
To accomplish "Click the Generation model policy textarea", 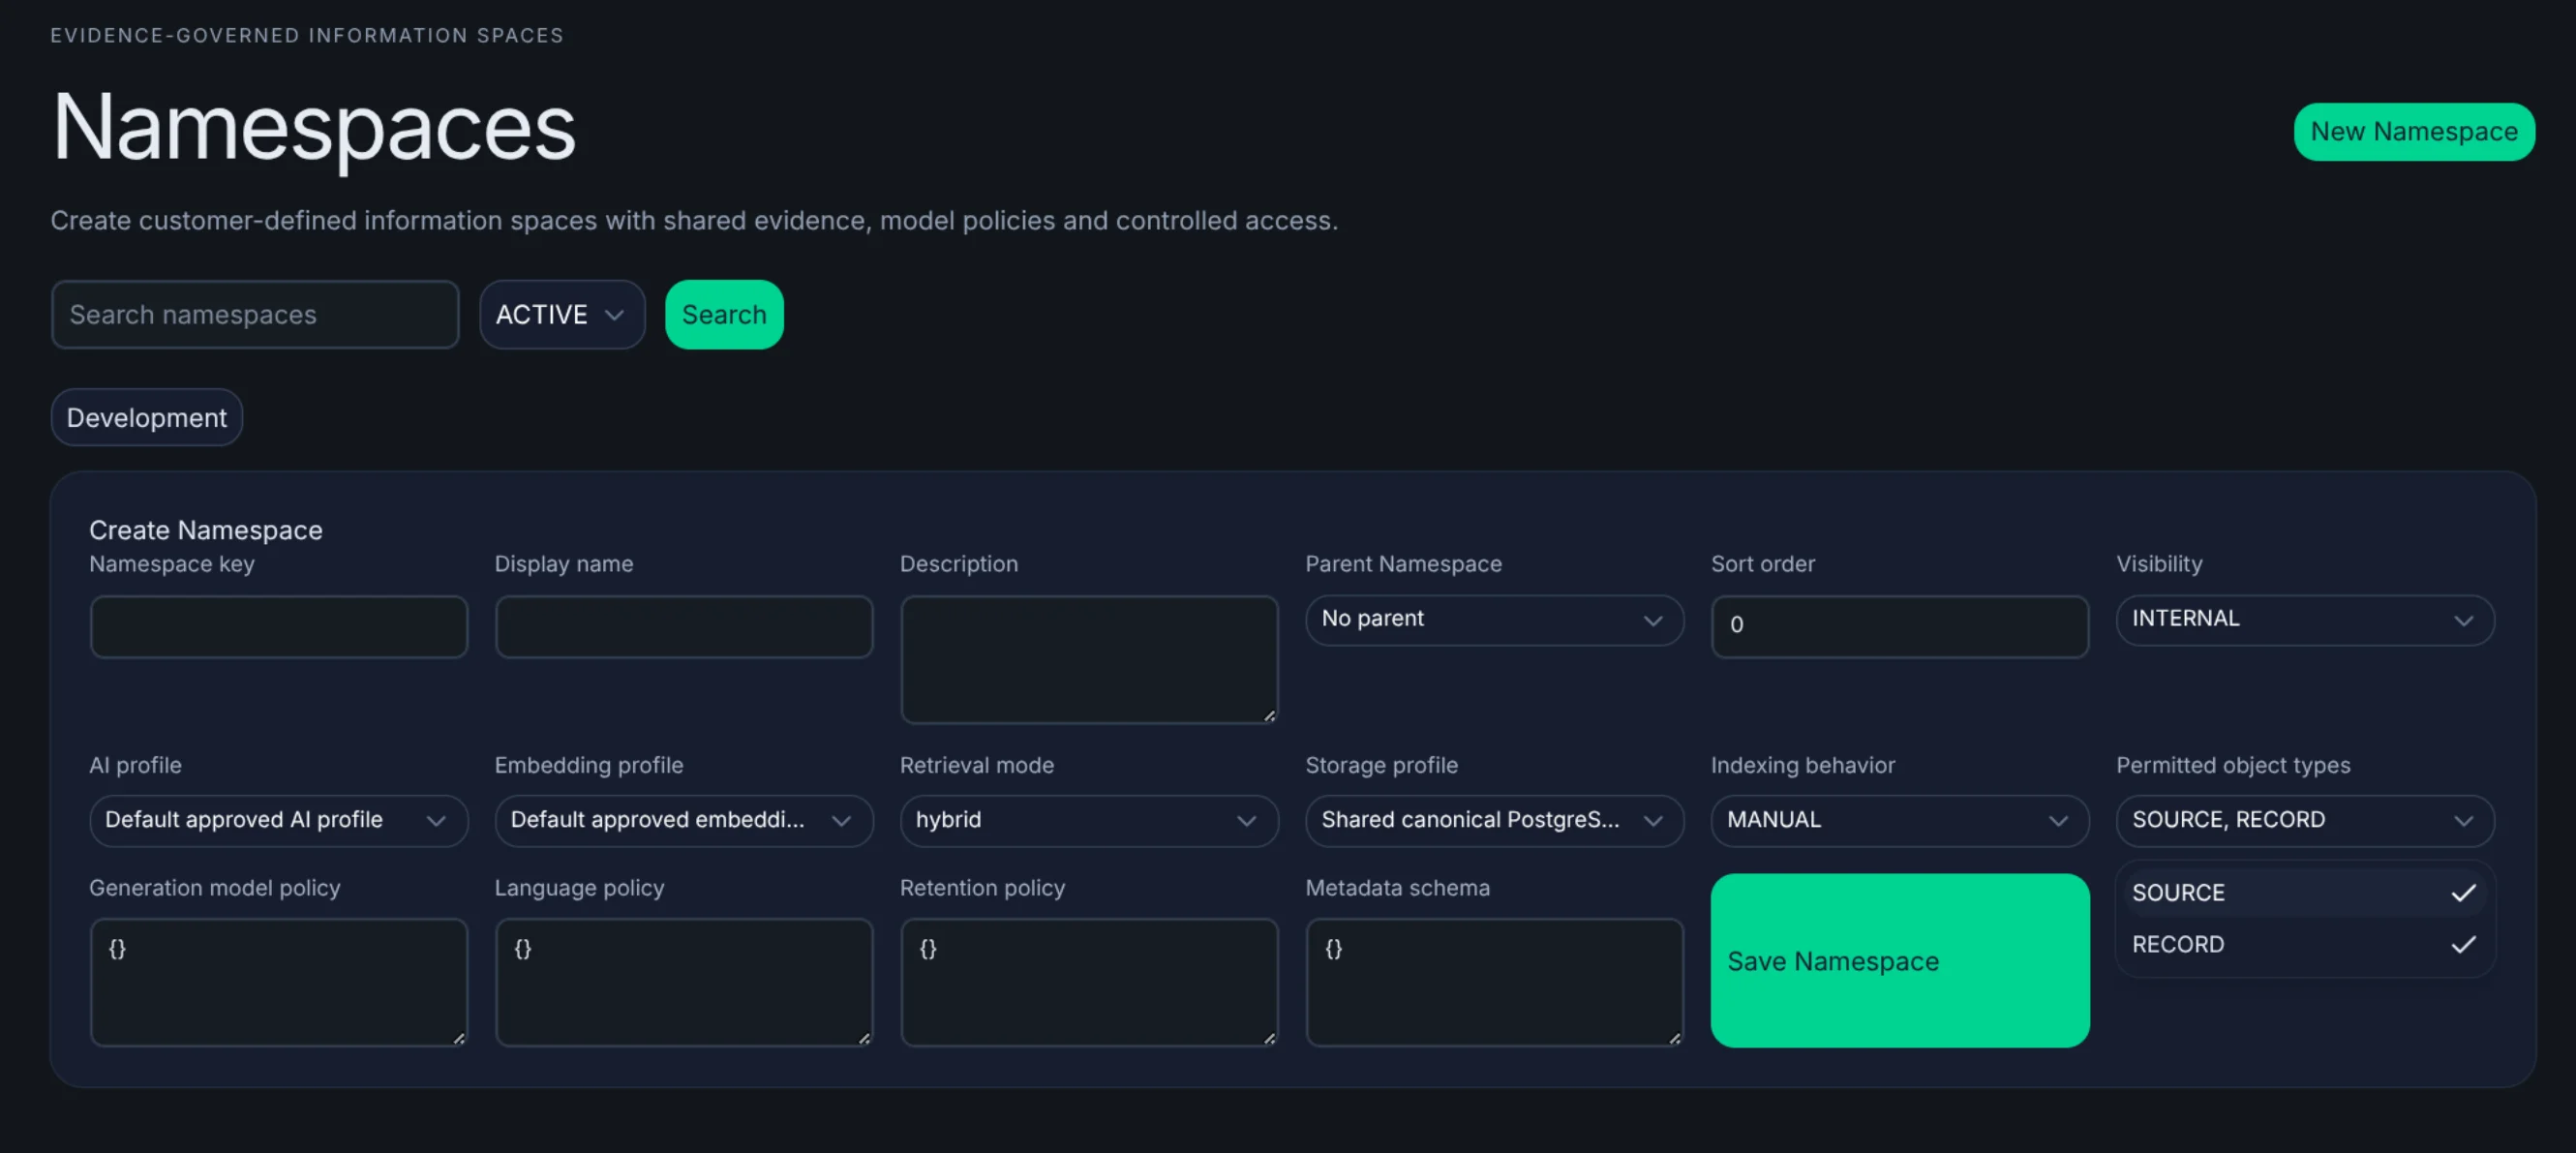I will [x=278, y=982].
